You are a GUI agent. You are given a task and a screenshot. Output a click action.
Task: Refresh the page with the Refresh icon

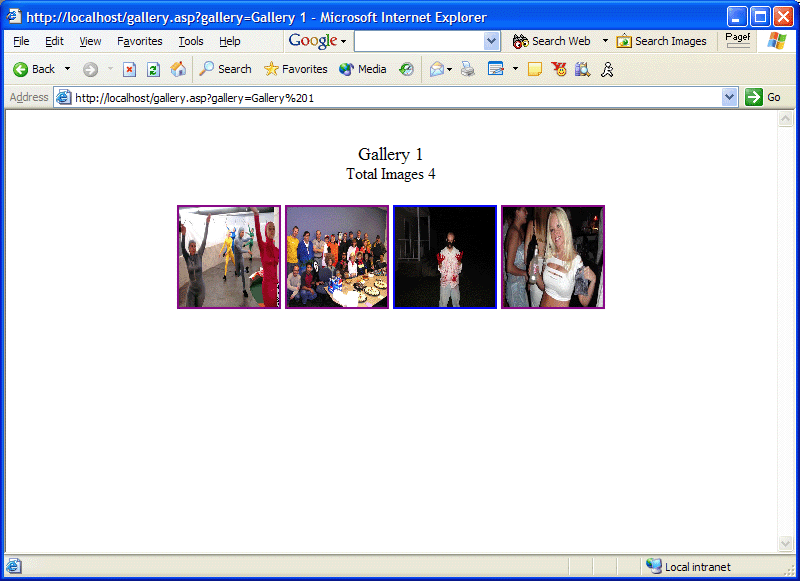(153, 69)
